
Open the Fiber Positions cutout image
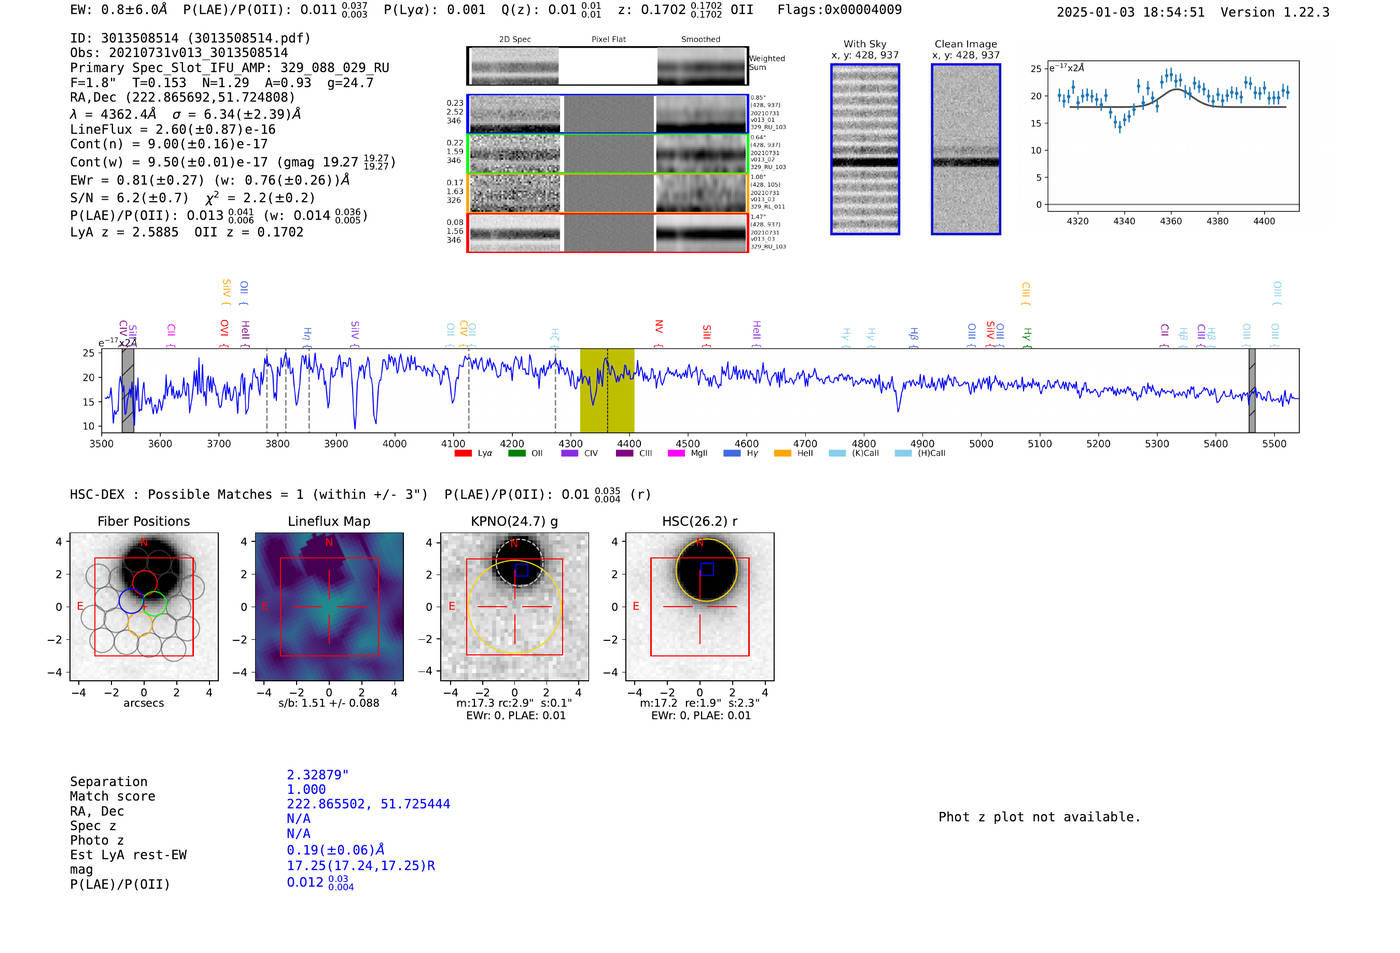click(144, 606)
